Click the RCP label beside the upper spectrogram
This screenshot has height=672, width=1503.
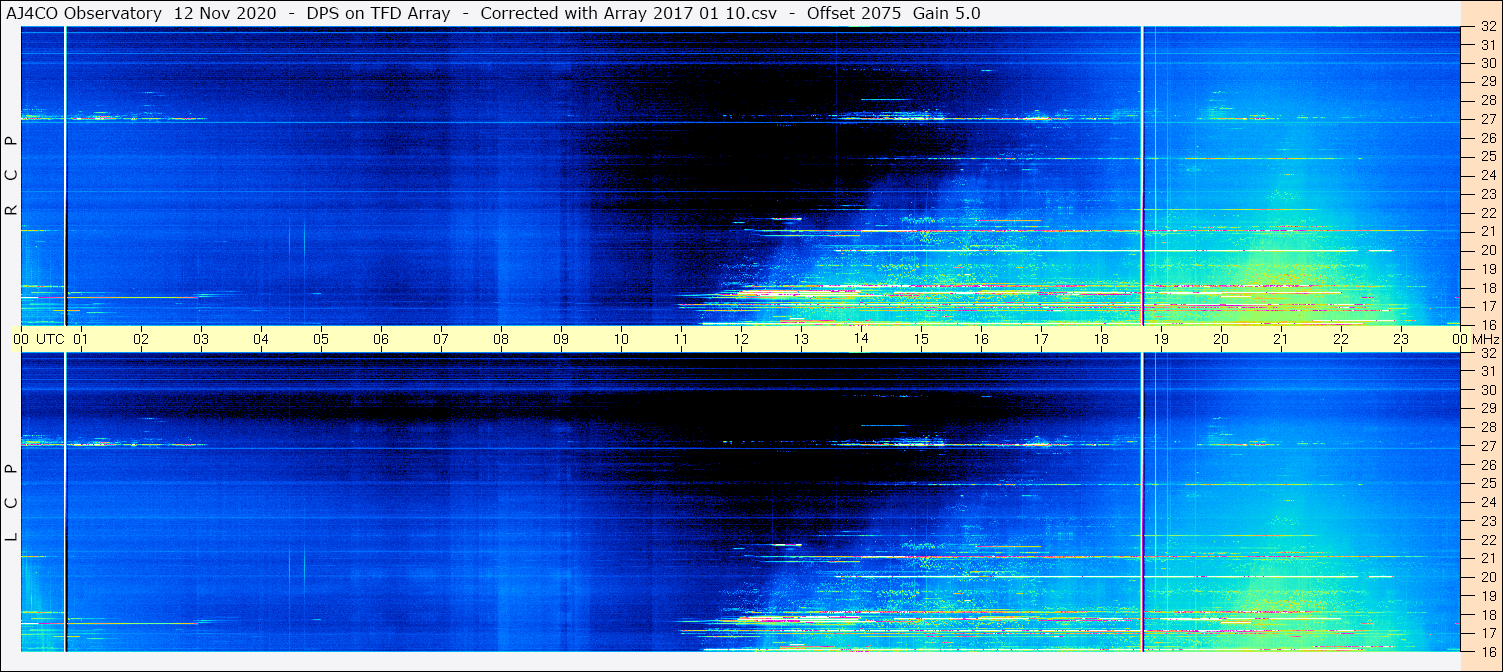(x=12, y=176)
